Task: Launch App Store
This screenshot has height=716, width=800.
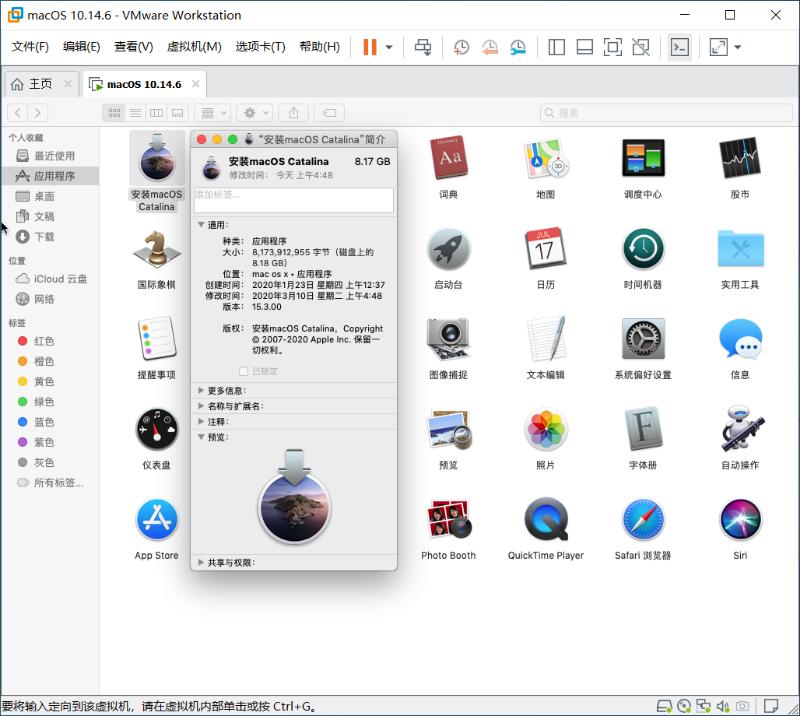Action: [156, 520]
